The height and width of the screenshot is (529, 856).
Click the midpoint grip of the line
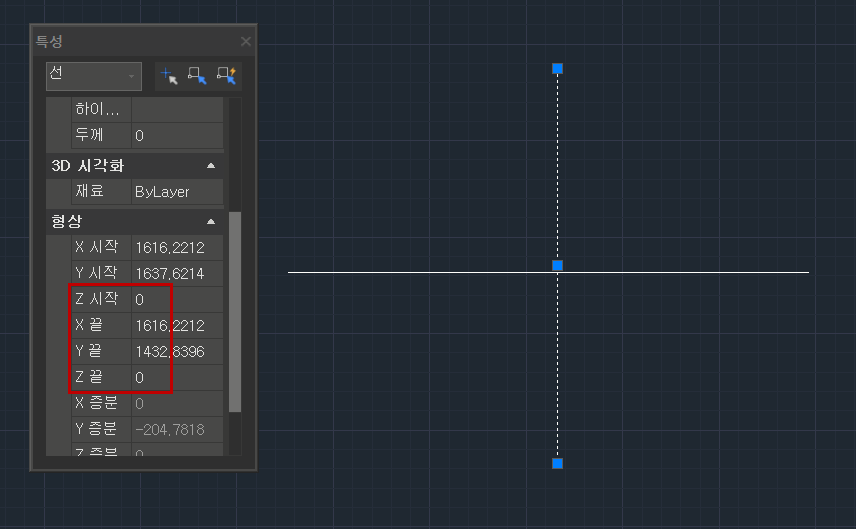coord(557,265)
